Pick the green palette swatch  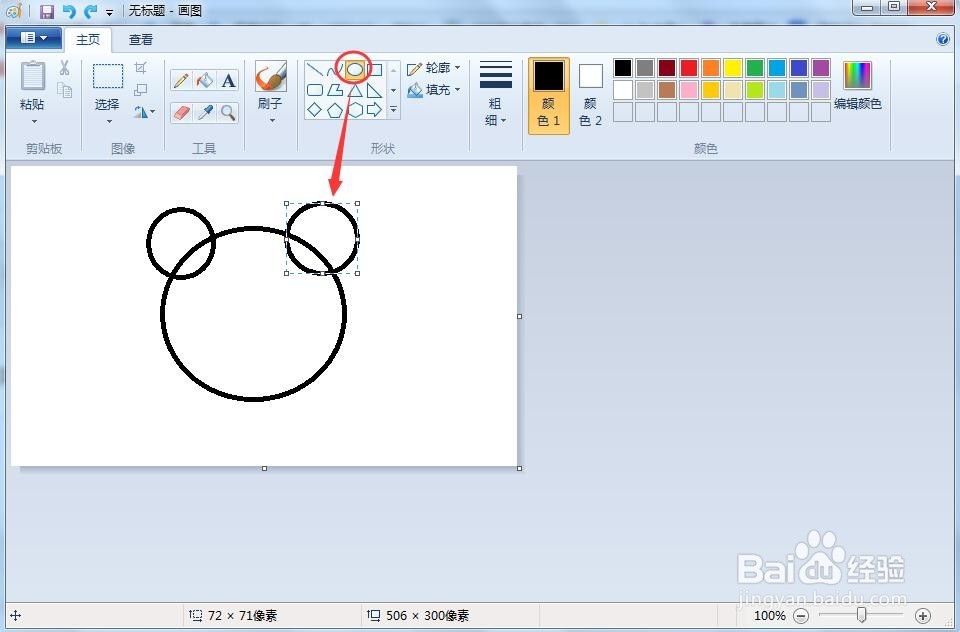pyautogui.click(x=755, y=68)
